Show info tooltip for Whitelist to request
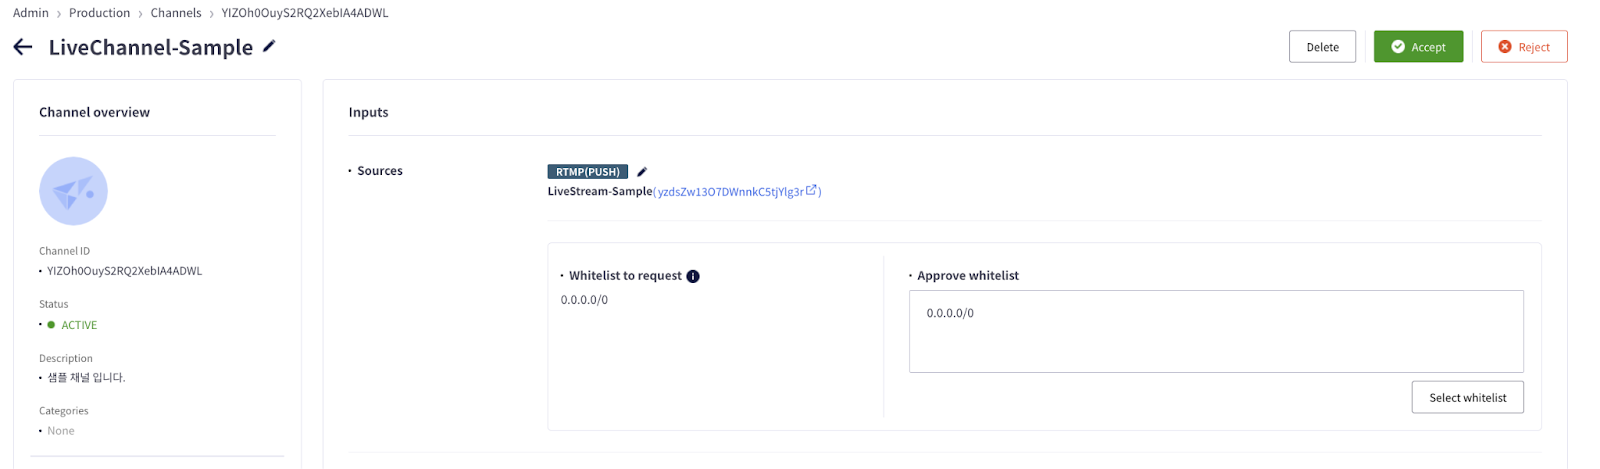Viewport: 1600px width, 469px height. coord(693,276)
